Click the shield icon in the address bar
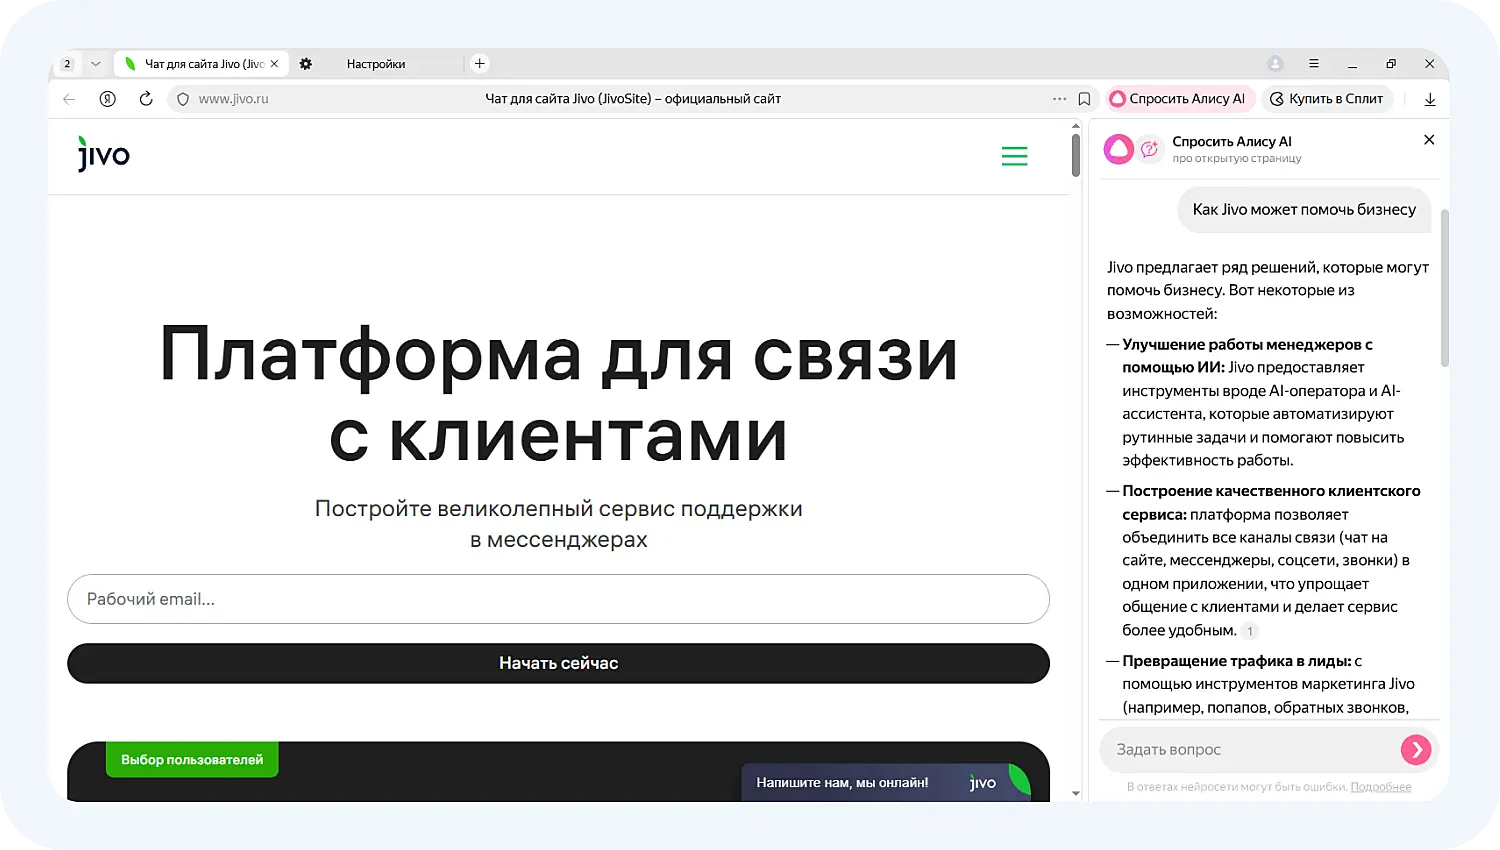The image size is (1500, 850). (182, 99)
